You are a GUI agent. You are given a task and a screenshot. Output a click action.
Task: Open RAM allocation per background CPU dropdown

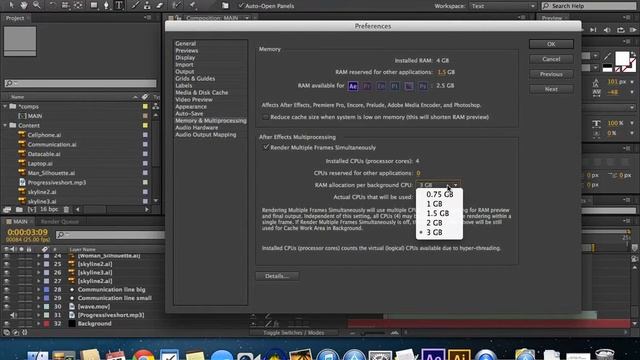[x=438, y=185]
